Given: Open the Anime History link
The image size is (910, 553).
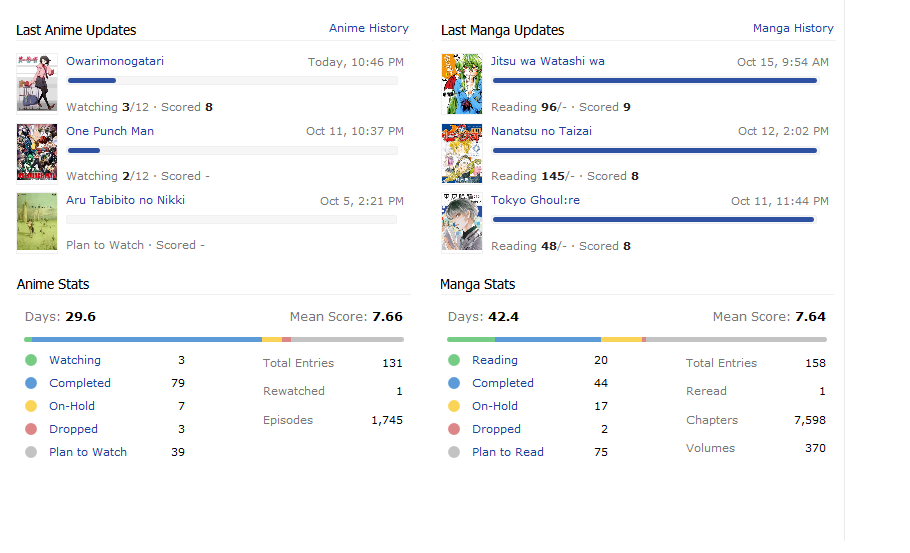Looking at the screenshot, I should [x=369, y=29].
